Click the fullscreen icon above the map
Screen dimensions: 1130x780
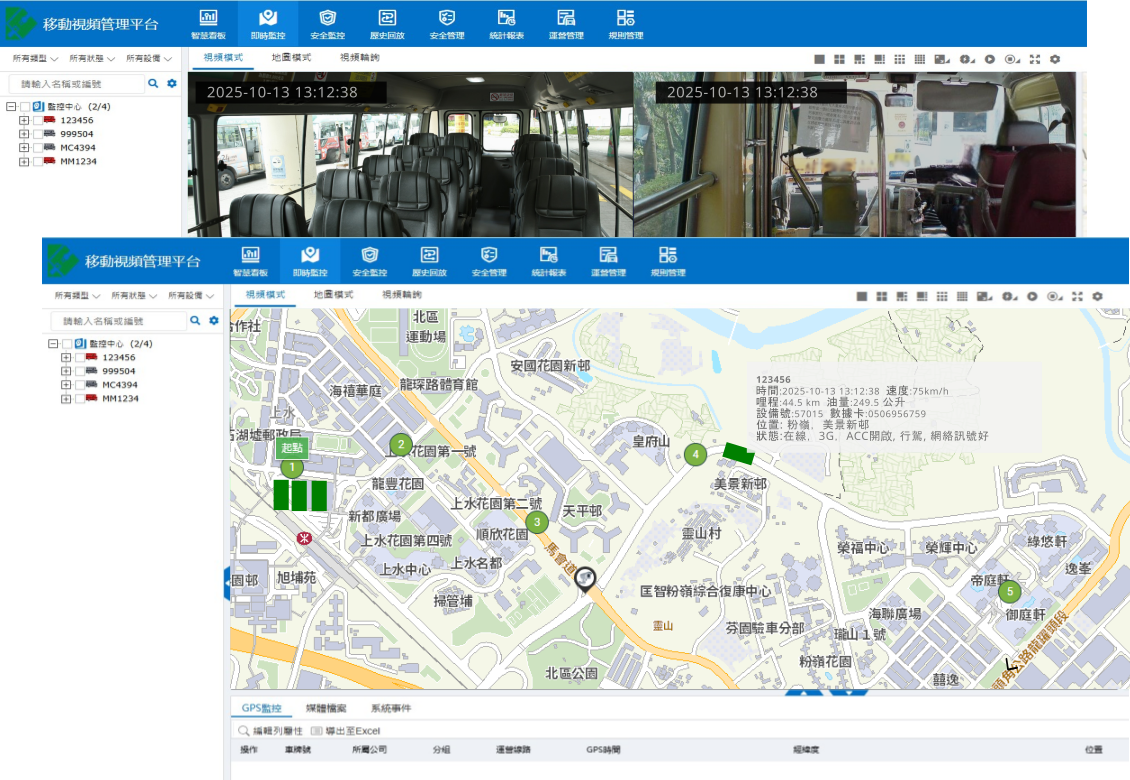pos(1077,296)
